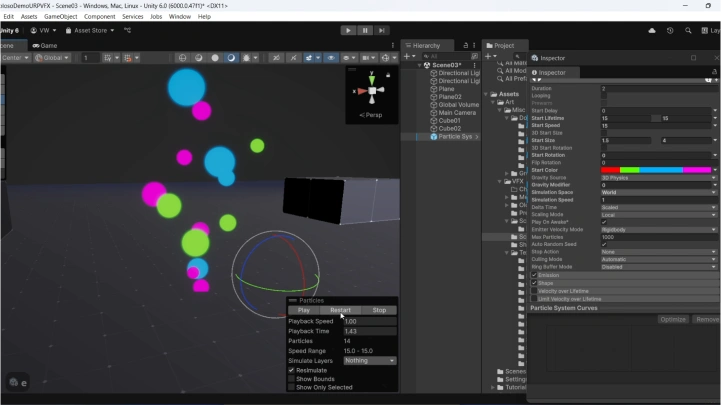Click Play in Particles overlay
Viewport: 721px width, 405px height.
tap(303, 310)
